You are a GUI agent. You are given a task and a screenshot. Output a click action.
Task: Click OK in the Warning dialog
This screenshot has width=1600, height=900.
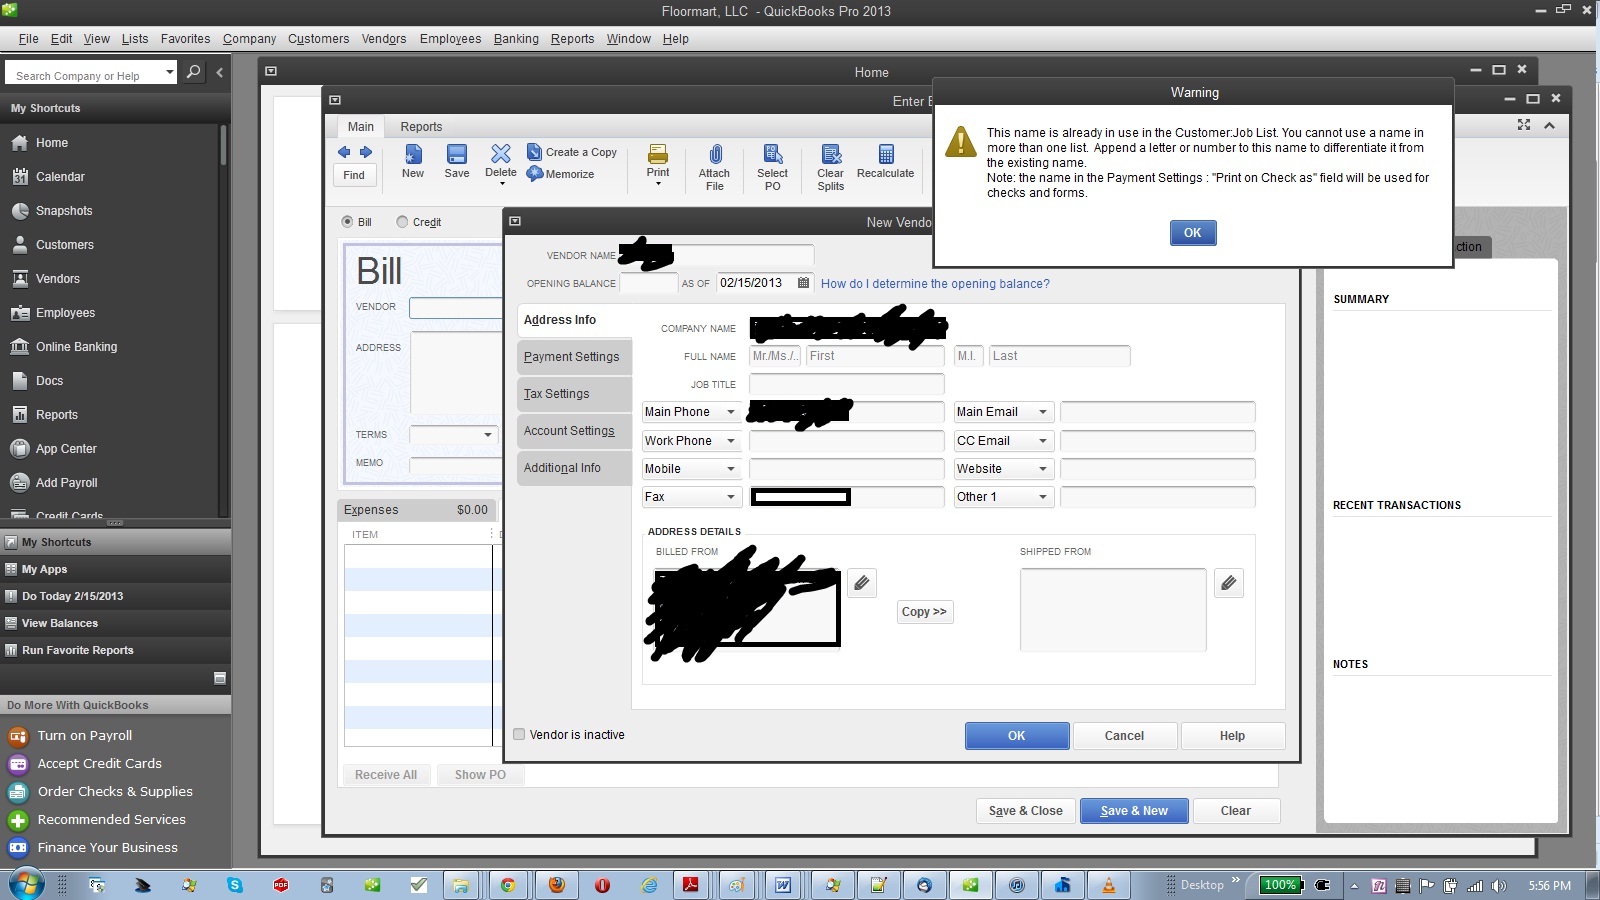click(x=1193, y=233)
